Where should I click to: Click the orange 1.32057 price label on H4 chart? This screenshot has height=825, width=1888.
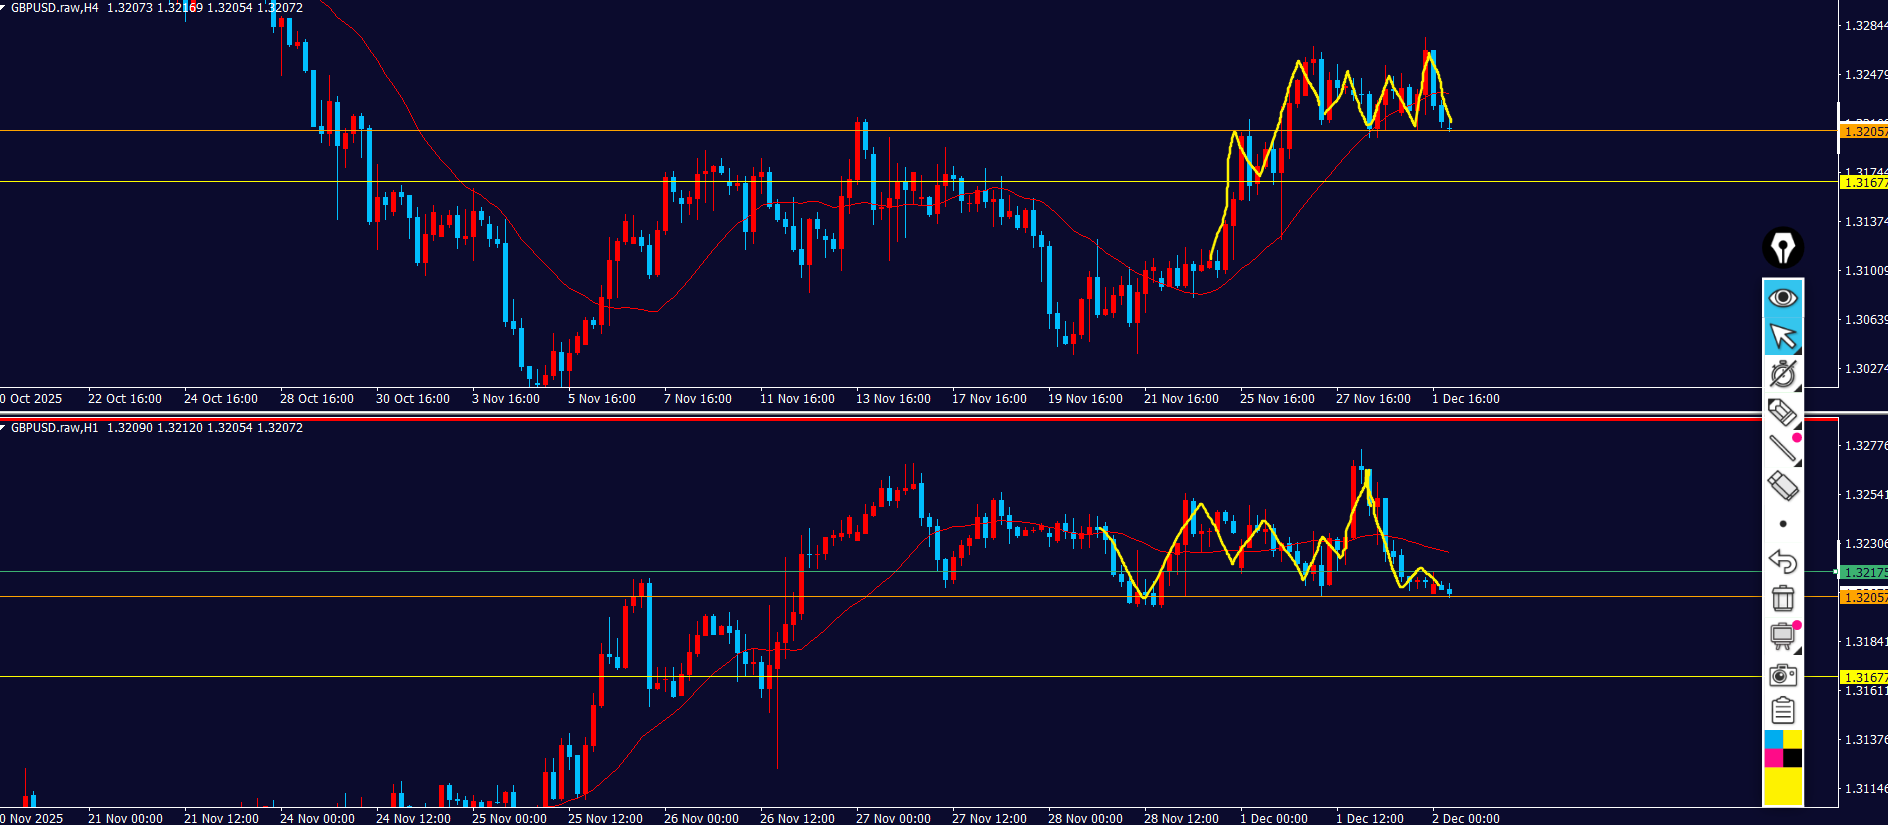pos(1864,131)
